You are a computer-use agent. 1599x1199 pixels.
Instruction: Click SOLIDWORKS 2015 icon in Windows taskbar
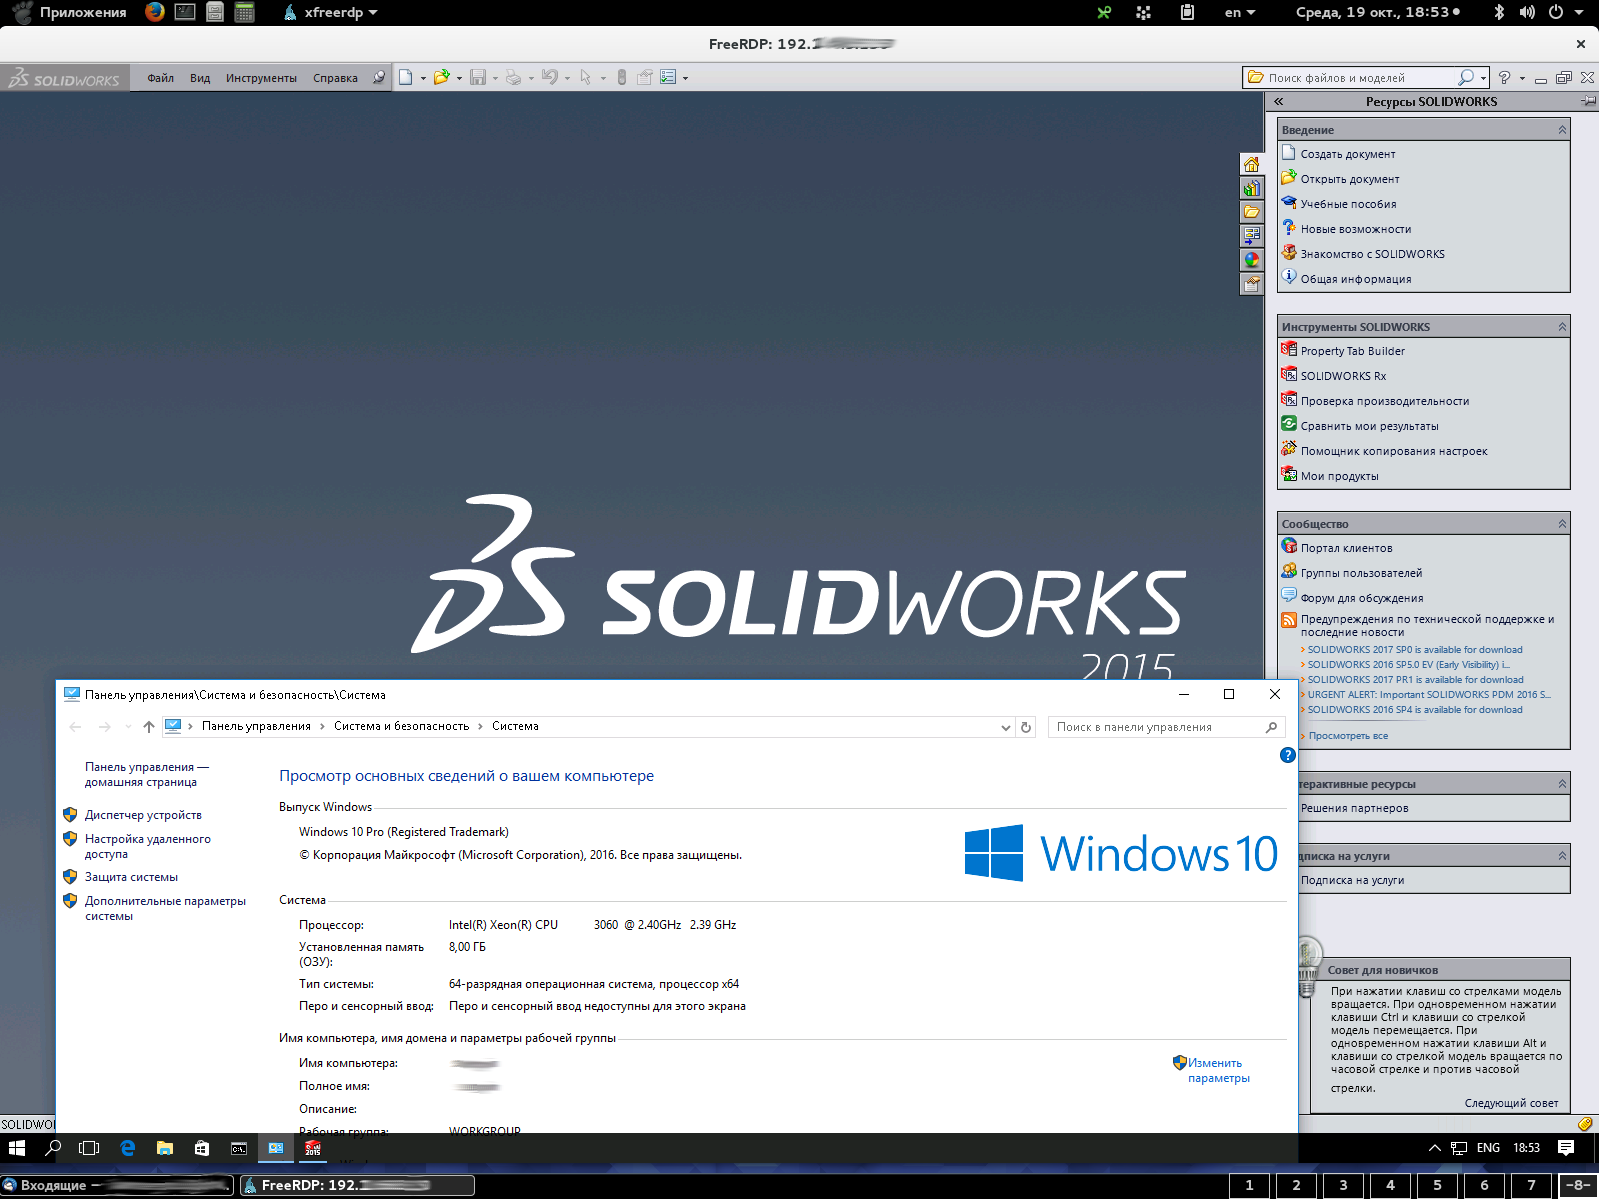(x=313, y=1148)
